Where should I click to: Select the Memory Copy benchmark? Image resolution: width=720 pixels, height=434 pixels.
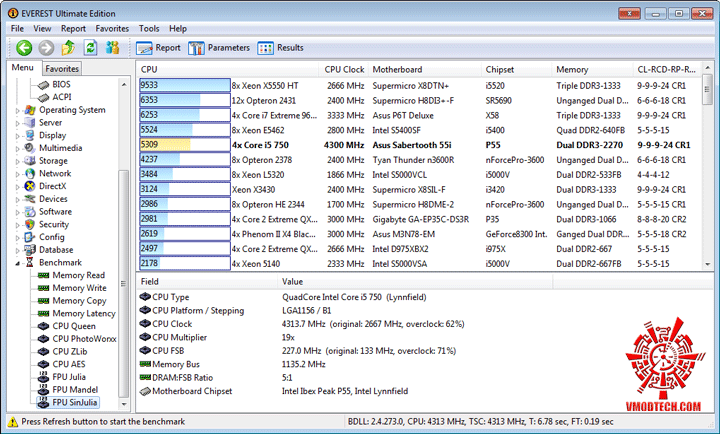point(79,301)
